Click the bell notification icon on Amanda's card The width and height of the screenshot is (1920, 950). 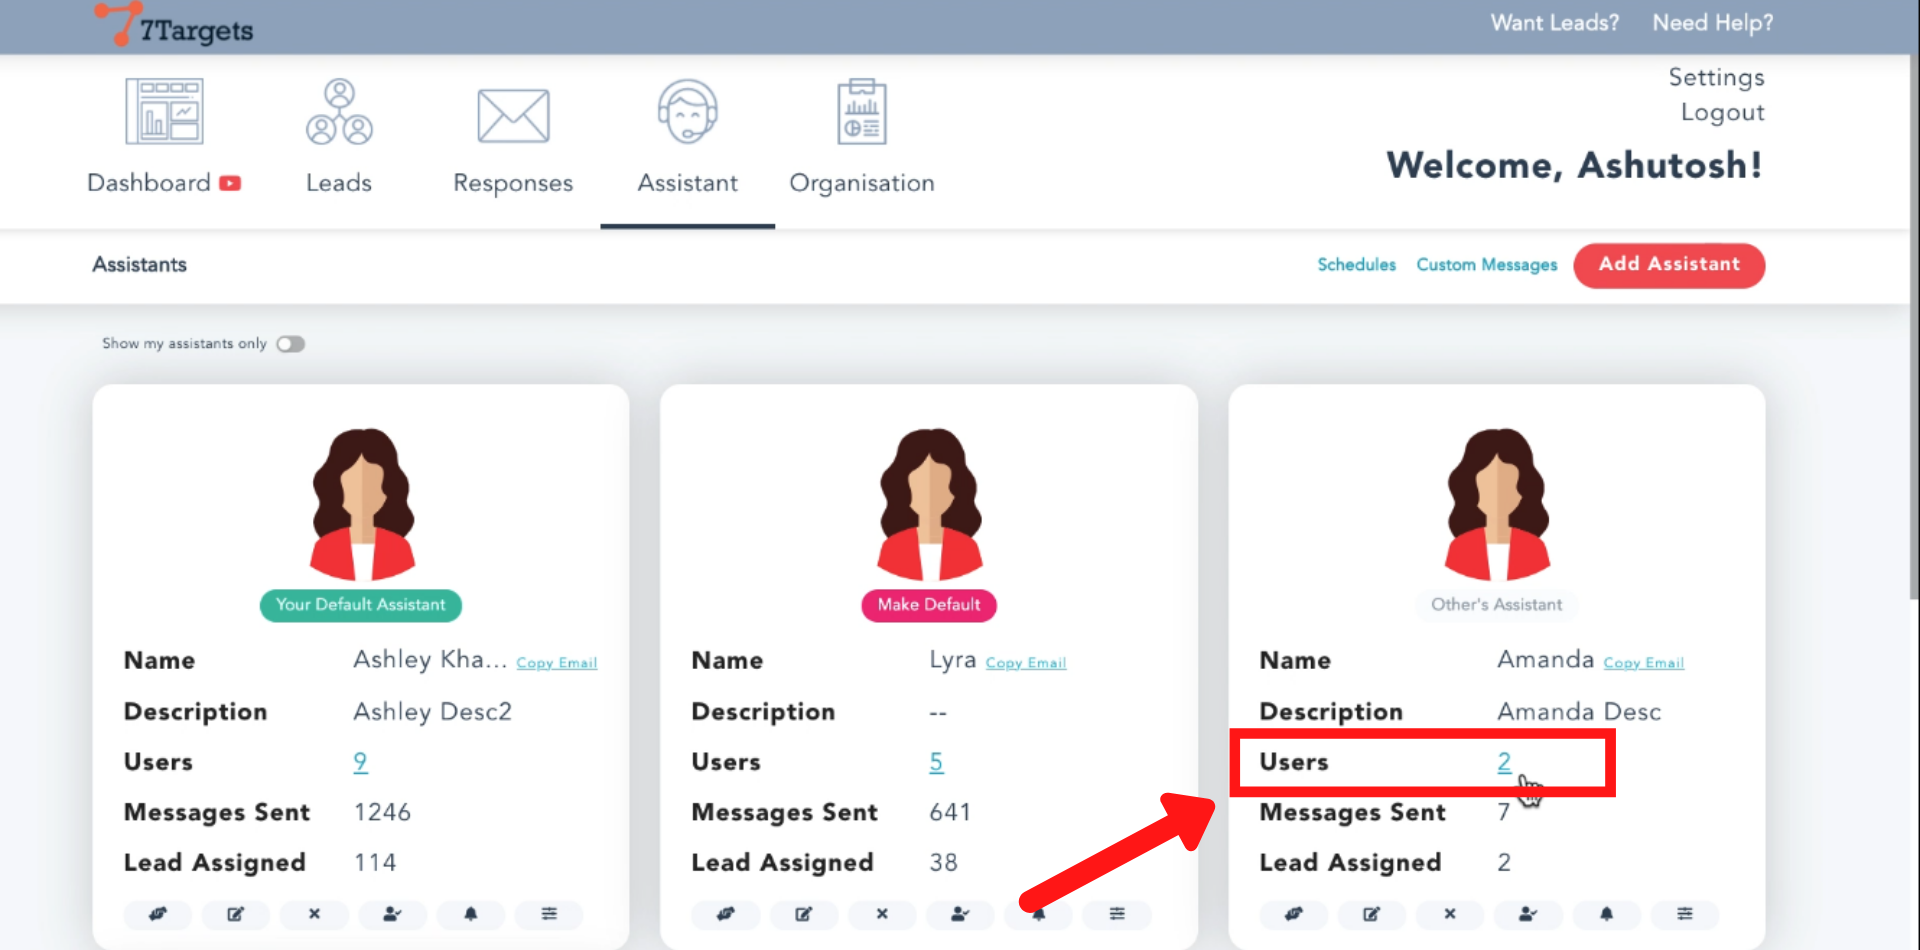pos(1606,914)
